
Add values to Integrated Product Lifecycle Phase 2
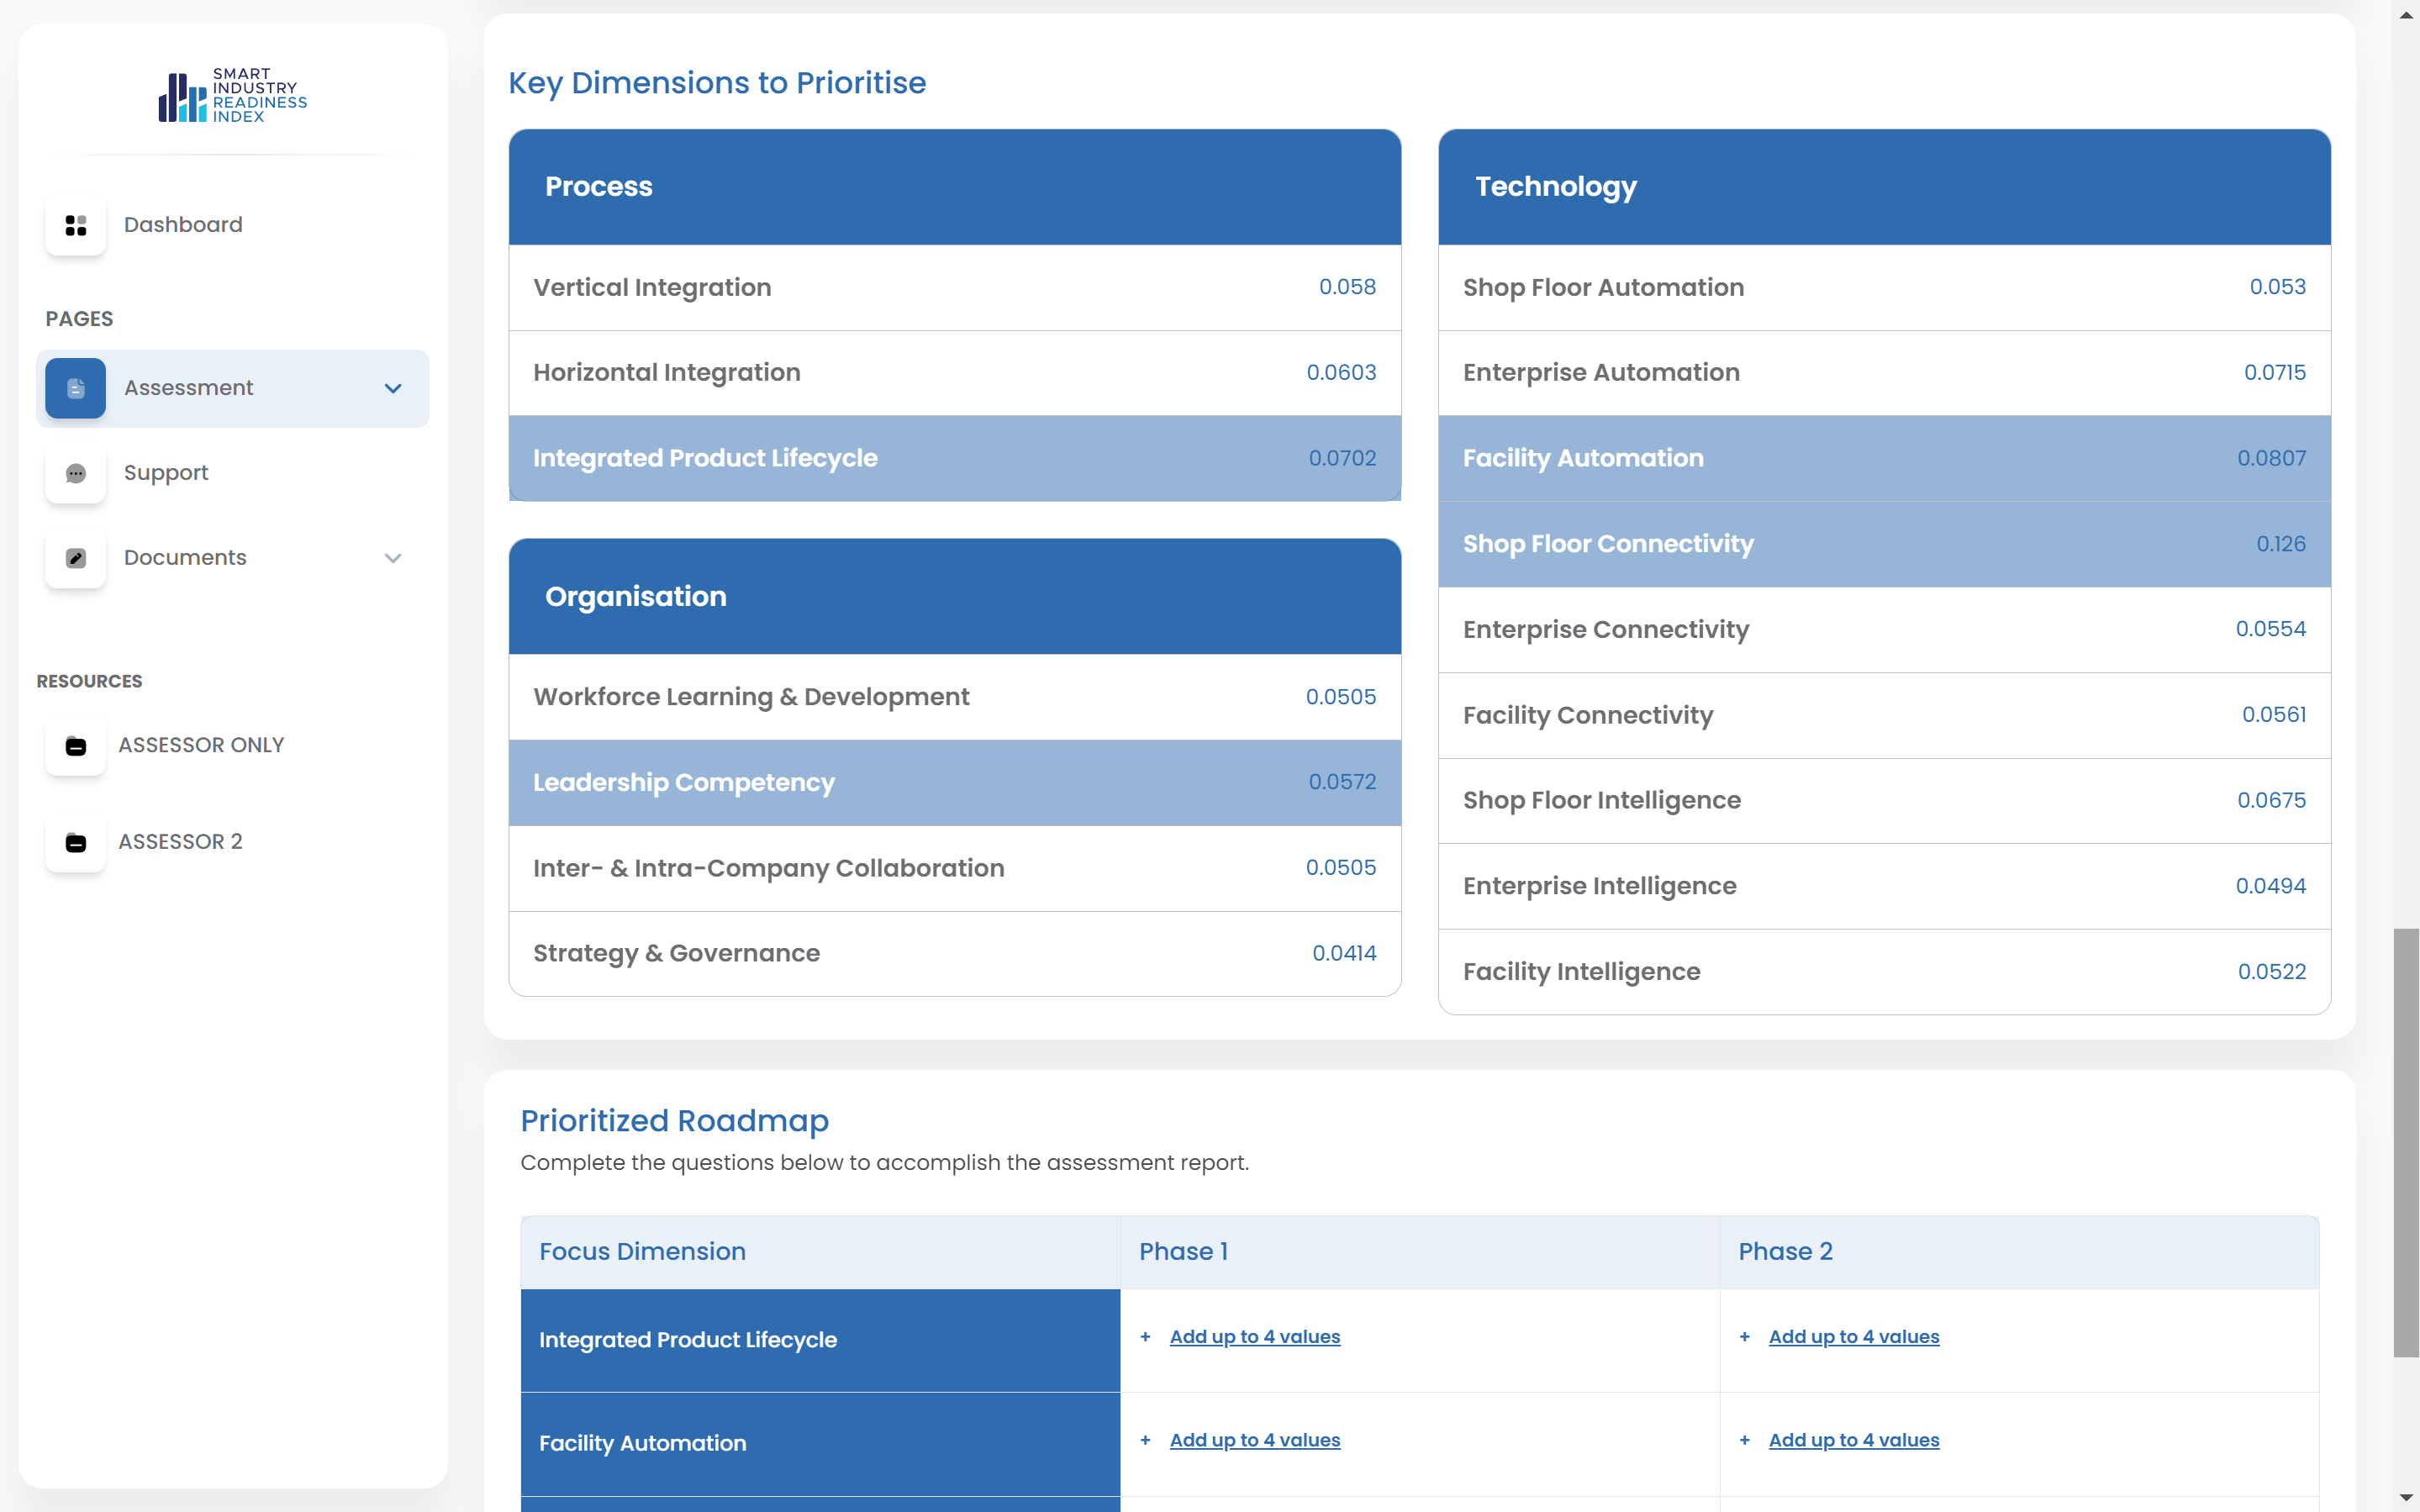1853,1337
